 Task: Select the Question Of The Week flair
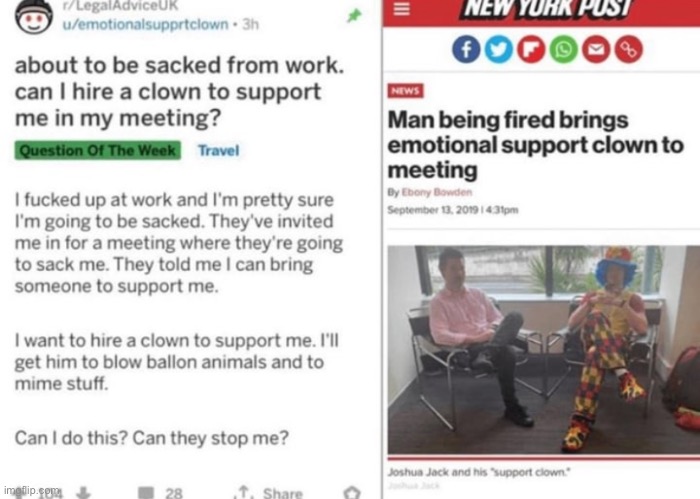click(x=98, y=150)
